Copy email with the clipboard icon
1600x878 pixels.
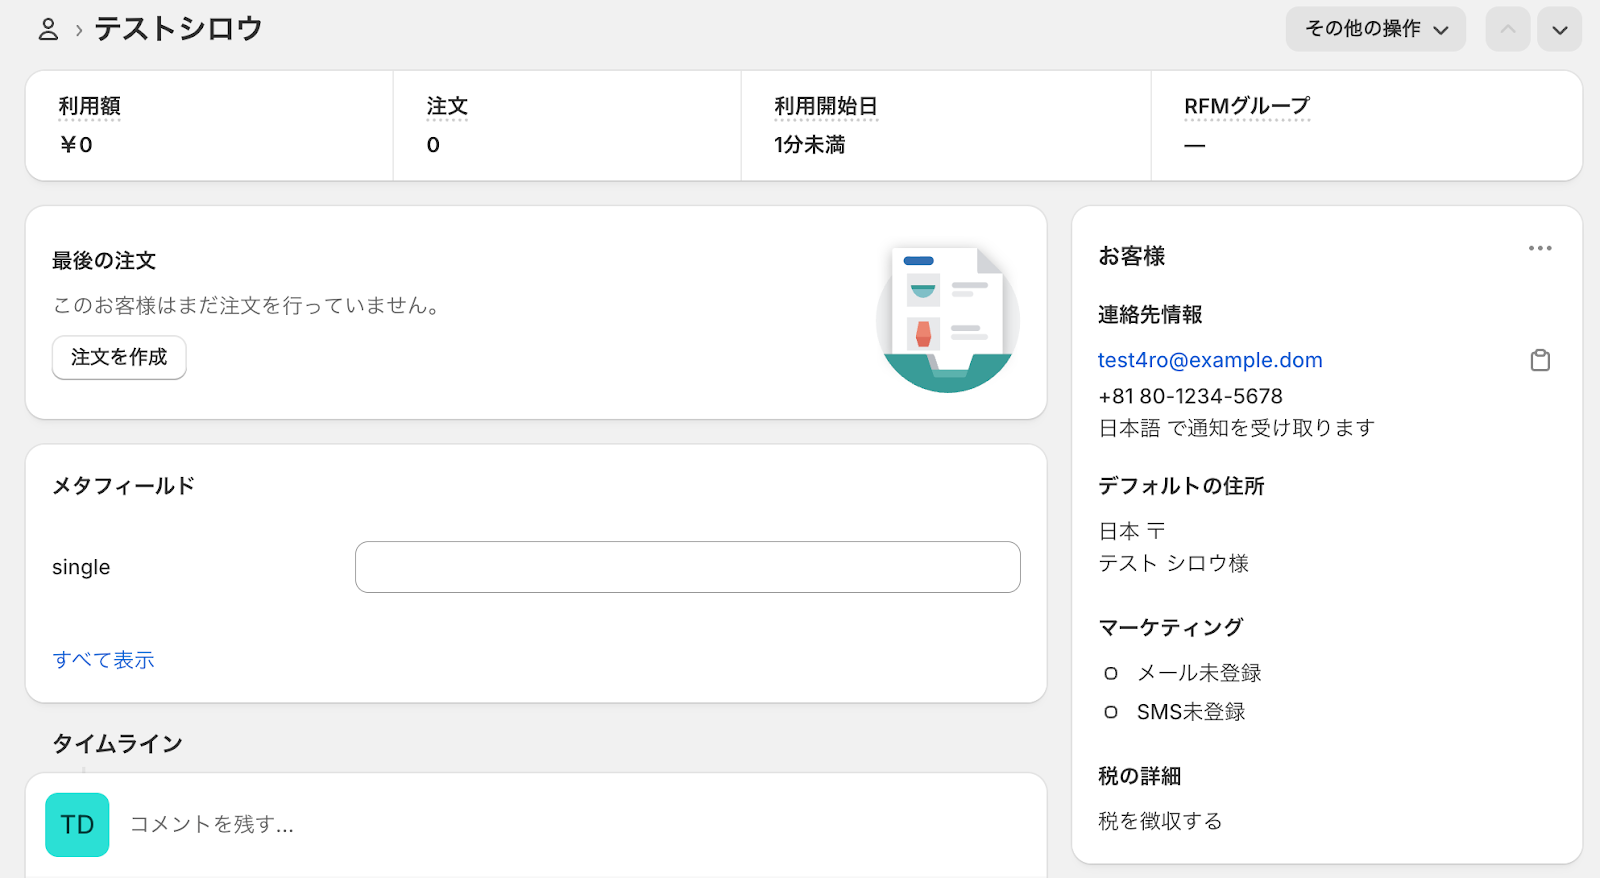click(x=1540, y=360)
